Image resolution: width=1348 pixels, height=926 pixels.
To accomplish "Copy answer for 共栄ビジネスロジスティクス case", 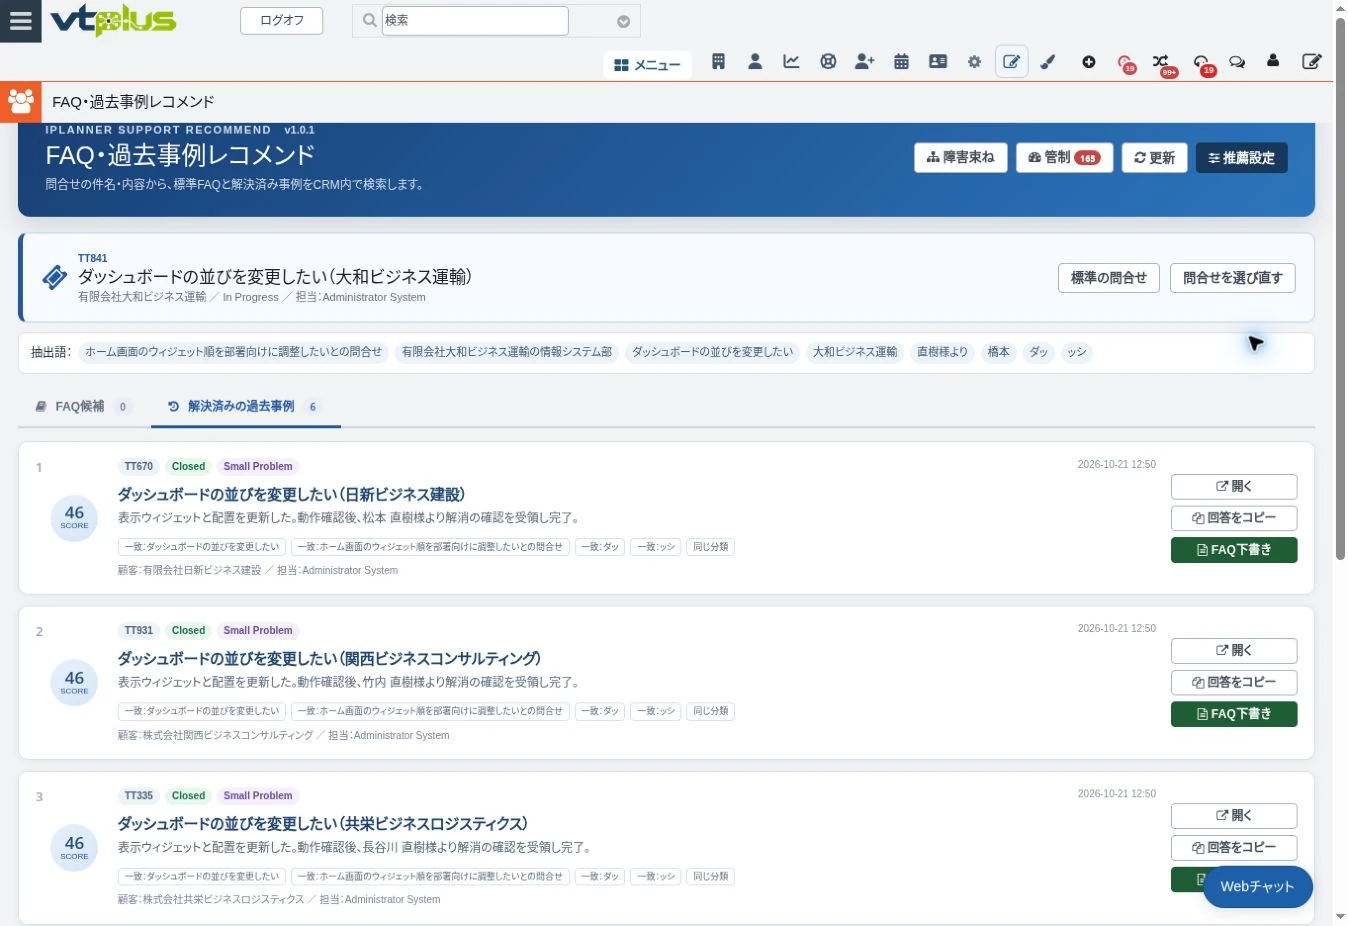I will tap(1234, 847).
